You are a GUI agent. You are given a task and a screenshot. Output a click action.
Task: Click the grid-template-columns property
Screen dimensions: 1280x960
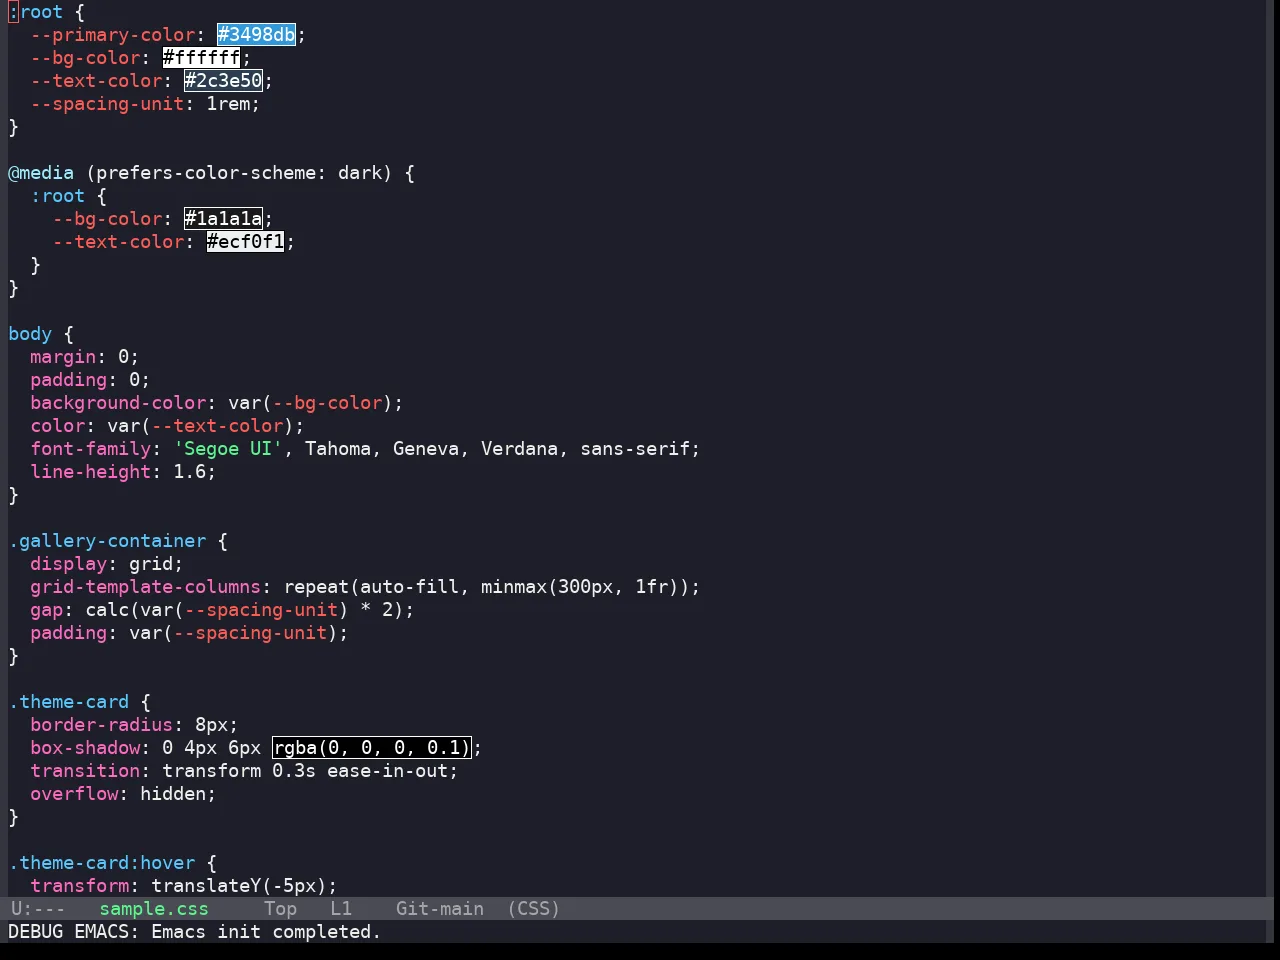point(146,587)
